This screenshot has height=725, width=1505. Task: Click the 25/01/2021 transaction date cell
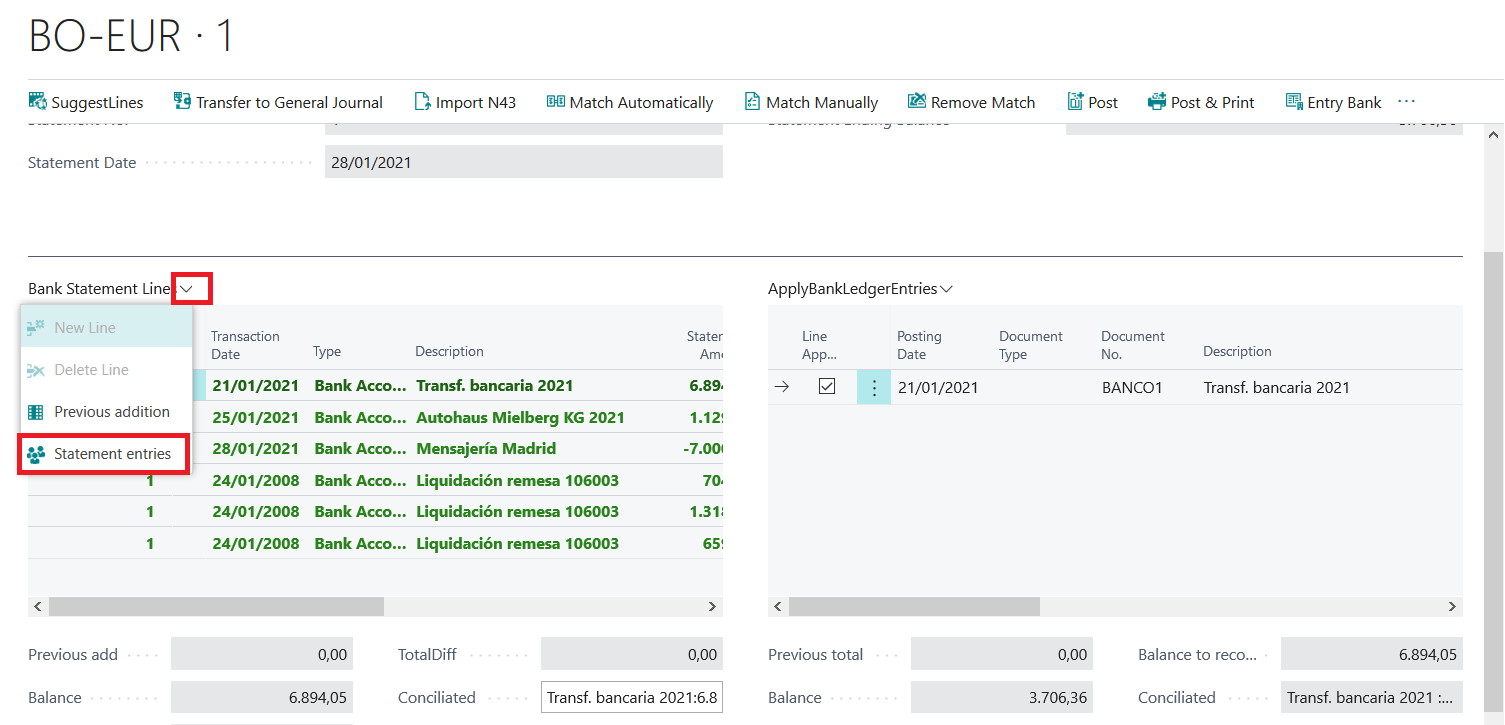255,417
